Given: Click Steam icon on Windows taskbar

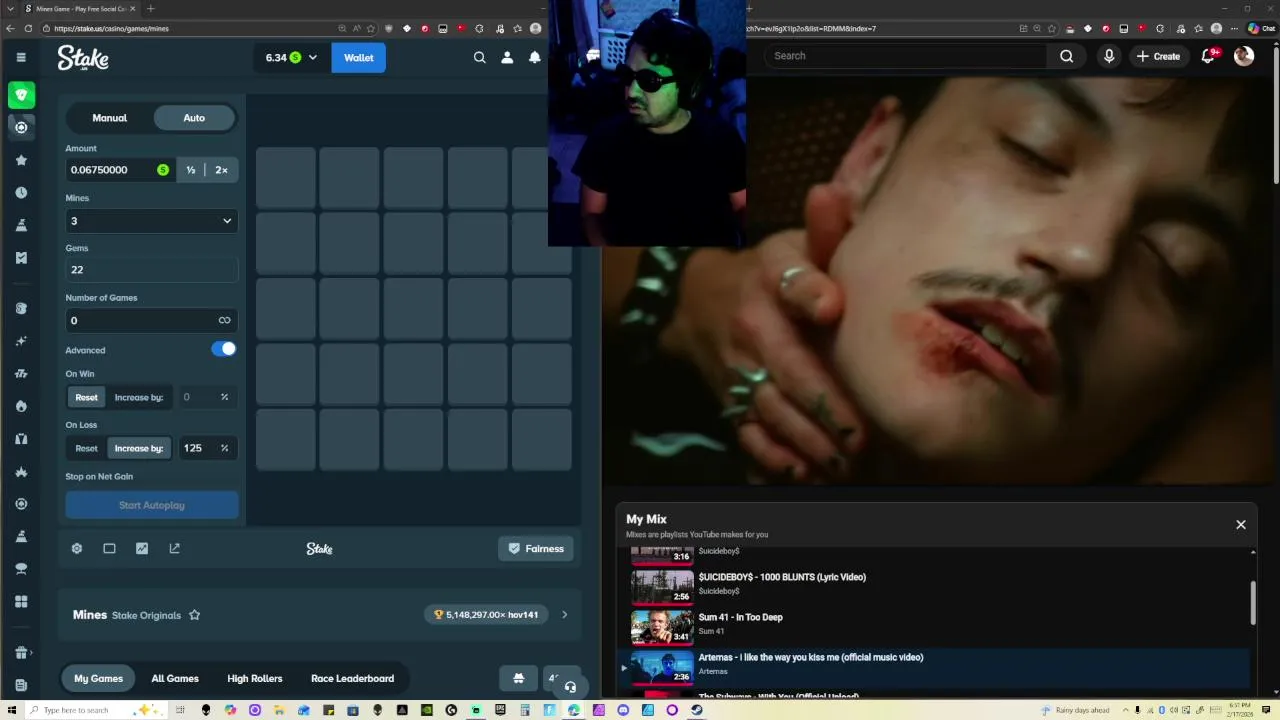Looking at the screenshot, I should 697,710.
